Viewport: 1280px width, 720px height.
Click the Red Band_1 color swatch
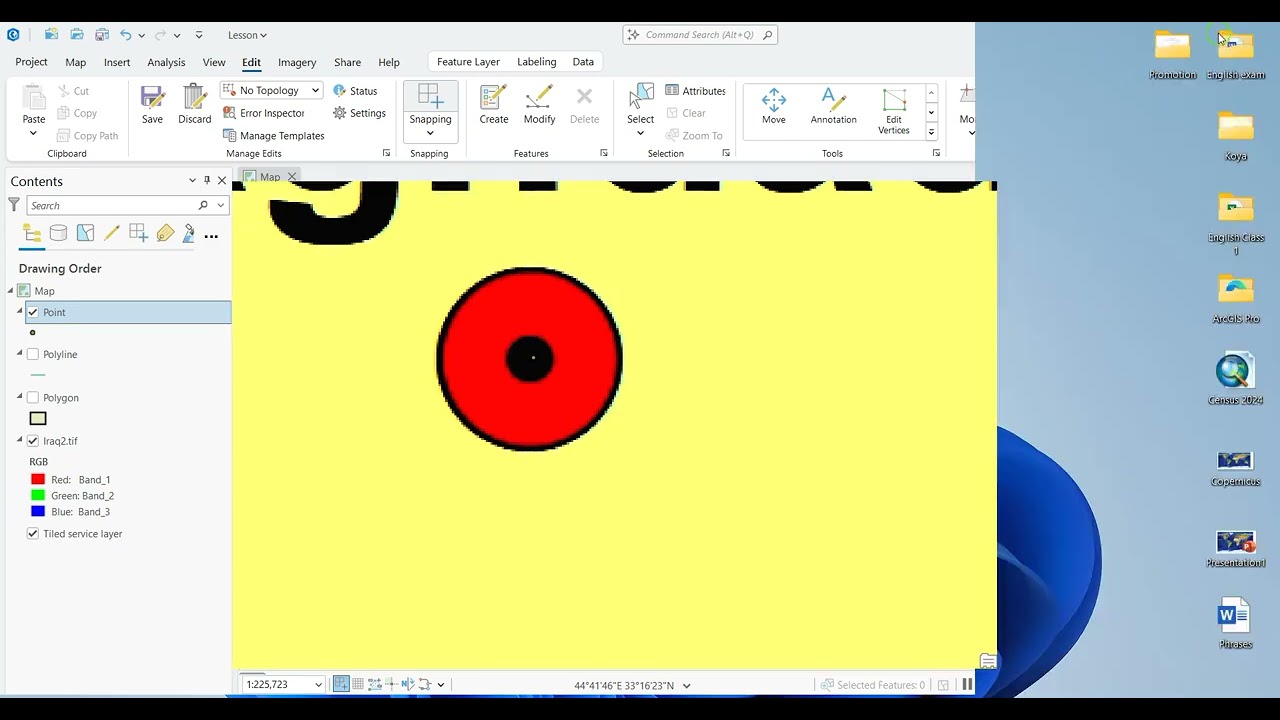38,480
